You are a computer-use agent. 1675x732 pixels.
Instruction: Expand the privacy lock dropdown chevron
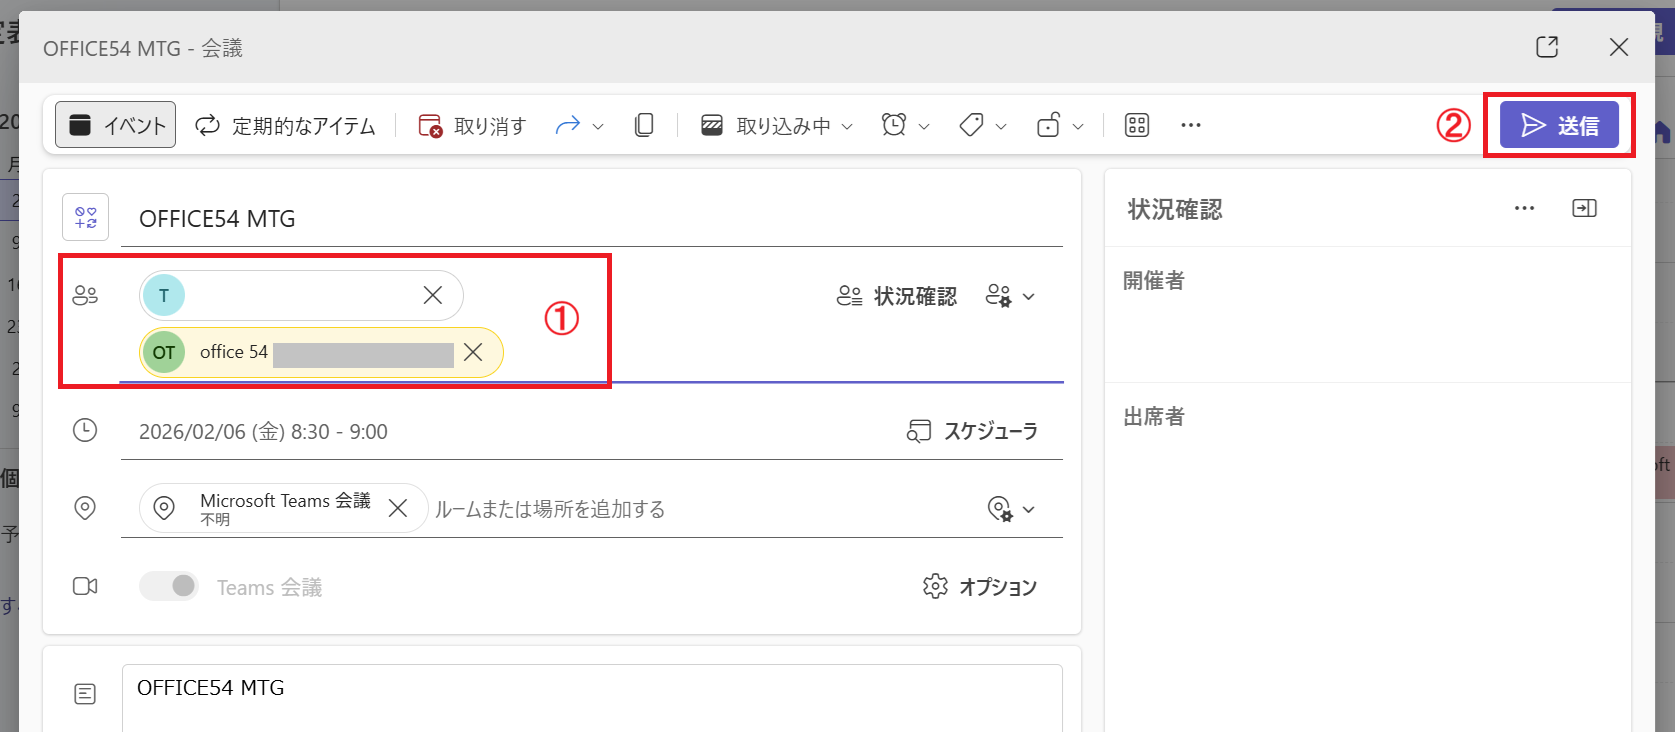(1078, 126)
